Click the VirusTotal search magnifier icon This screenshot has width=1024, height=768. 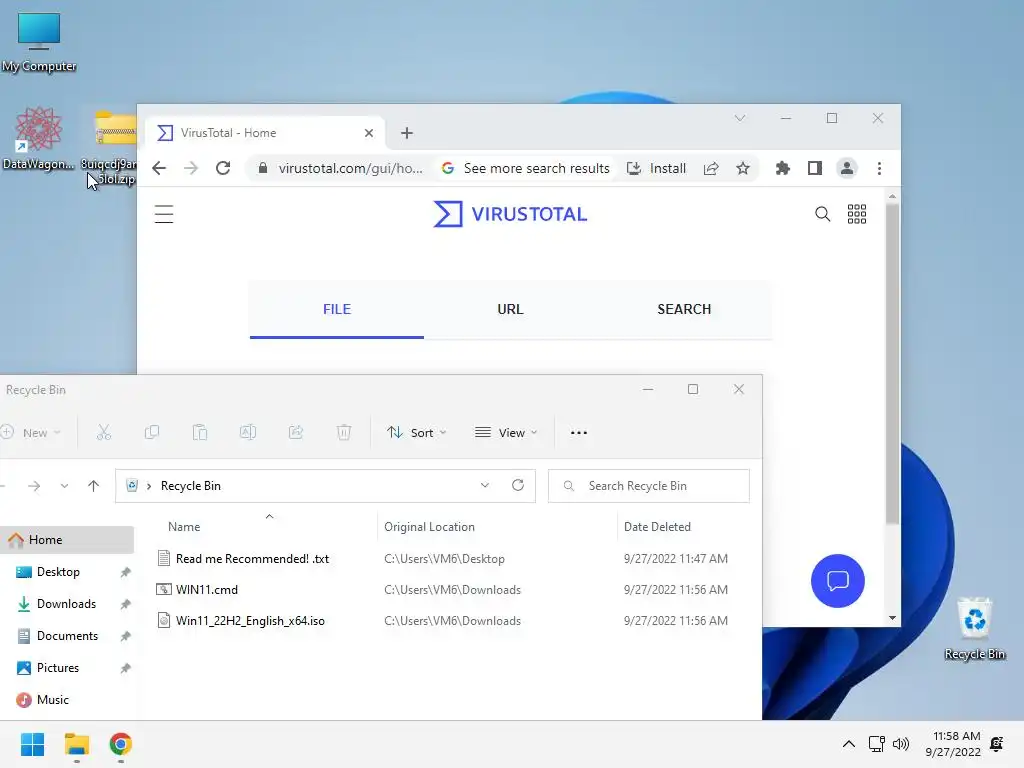(822, 214)
